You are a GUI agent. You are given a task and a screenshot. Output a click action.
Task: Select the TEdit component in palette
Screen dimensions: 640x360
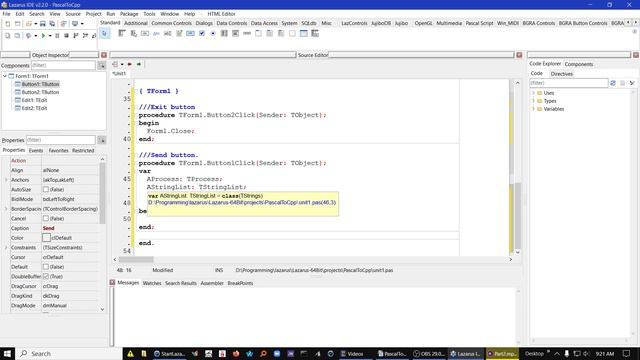167,33
